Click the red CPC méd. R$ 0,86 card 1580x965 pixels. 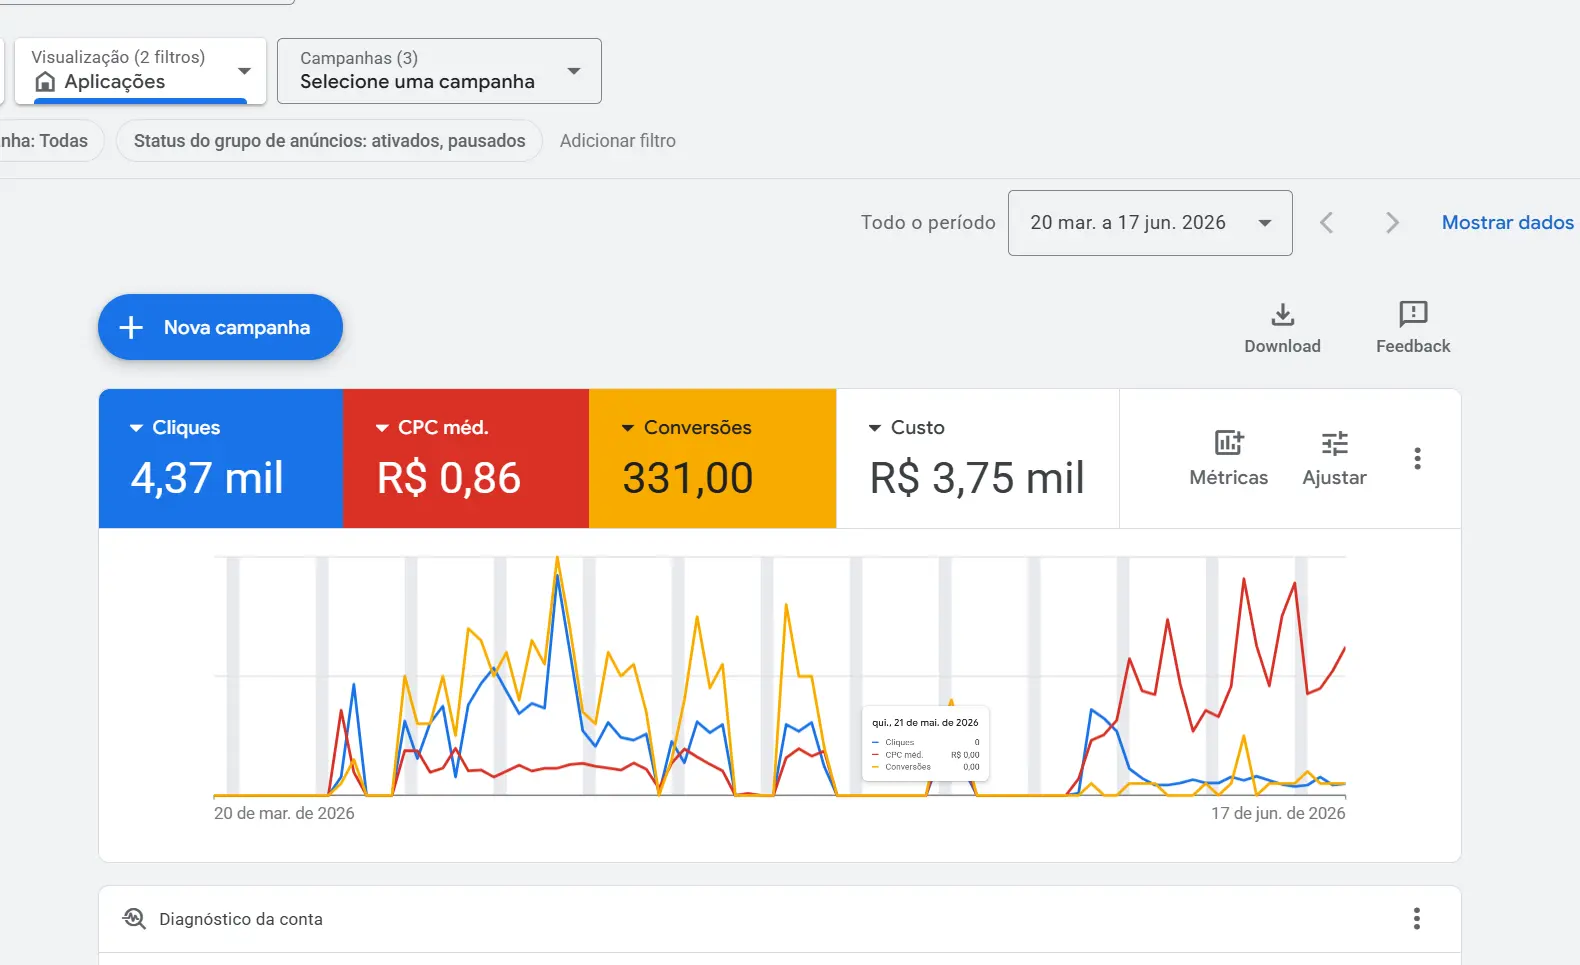[x=466, y=458]
